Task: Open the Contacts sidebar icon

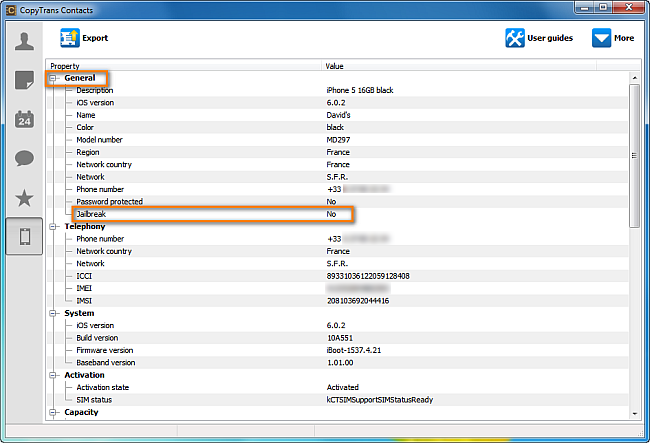Action: point(24,41)
